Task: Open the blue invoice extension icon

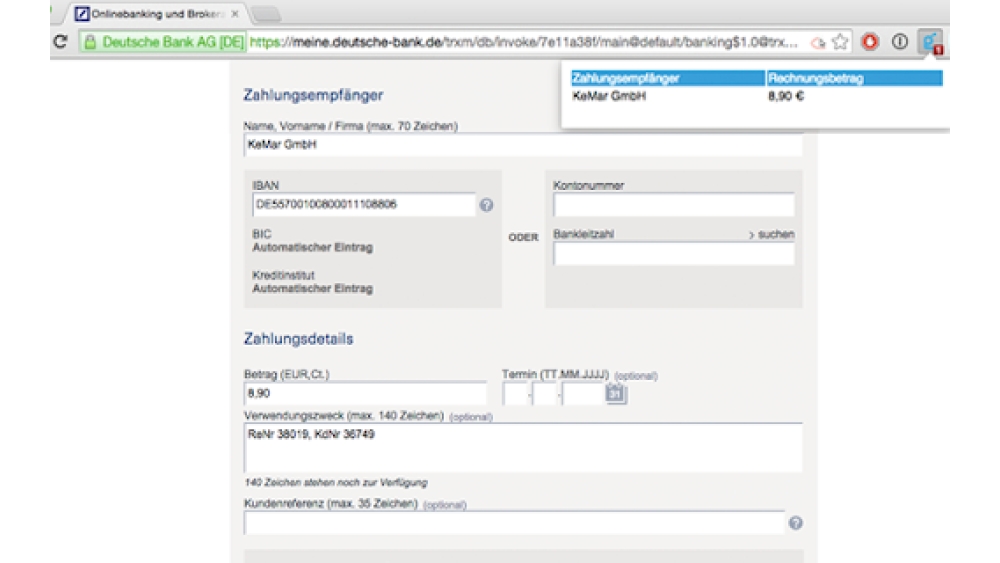Action: tap(931, 42)
